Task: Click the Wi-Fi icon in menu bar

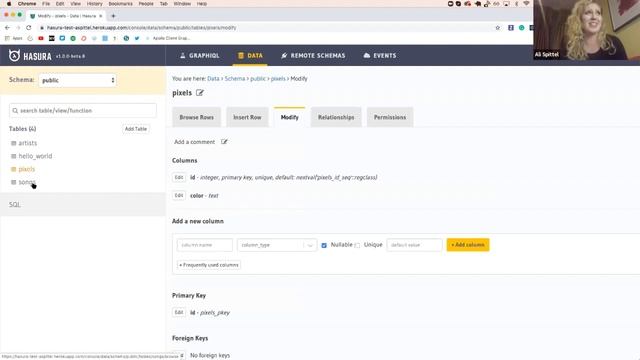Action: coord(527,4)
